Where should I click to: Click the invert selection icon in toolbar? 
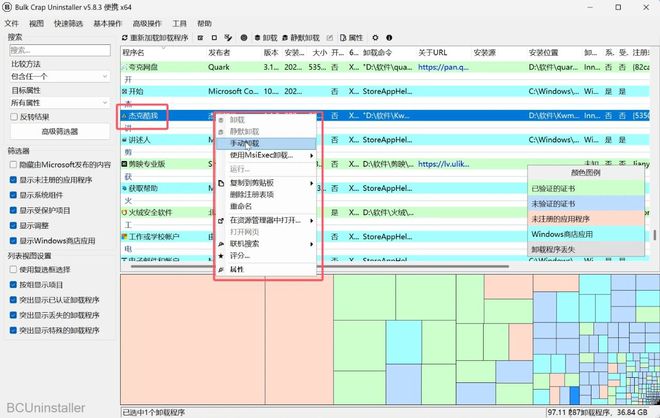[228, 38]
